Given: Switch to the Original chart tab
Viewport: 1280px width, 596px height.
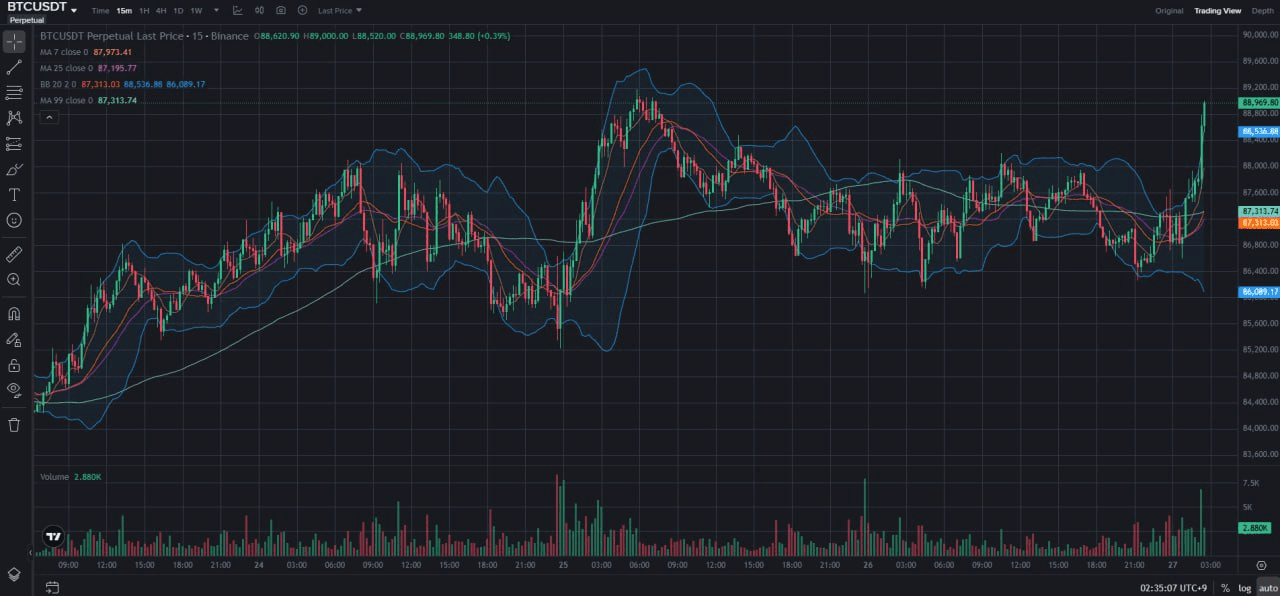Looking at the screenshot, I should pyautogui.click(x=1169, y=10).
